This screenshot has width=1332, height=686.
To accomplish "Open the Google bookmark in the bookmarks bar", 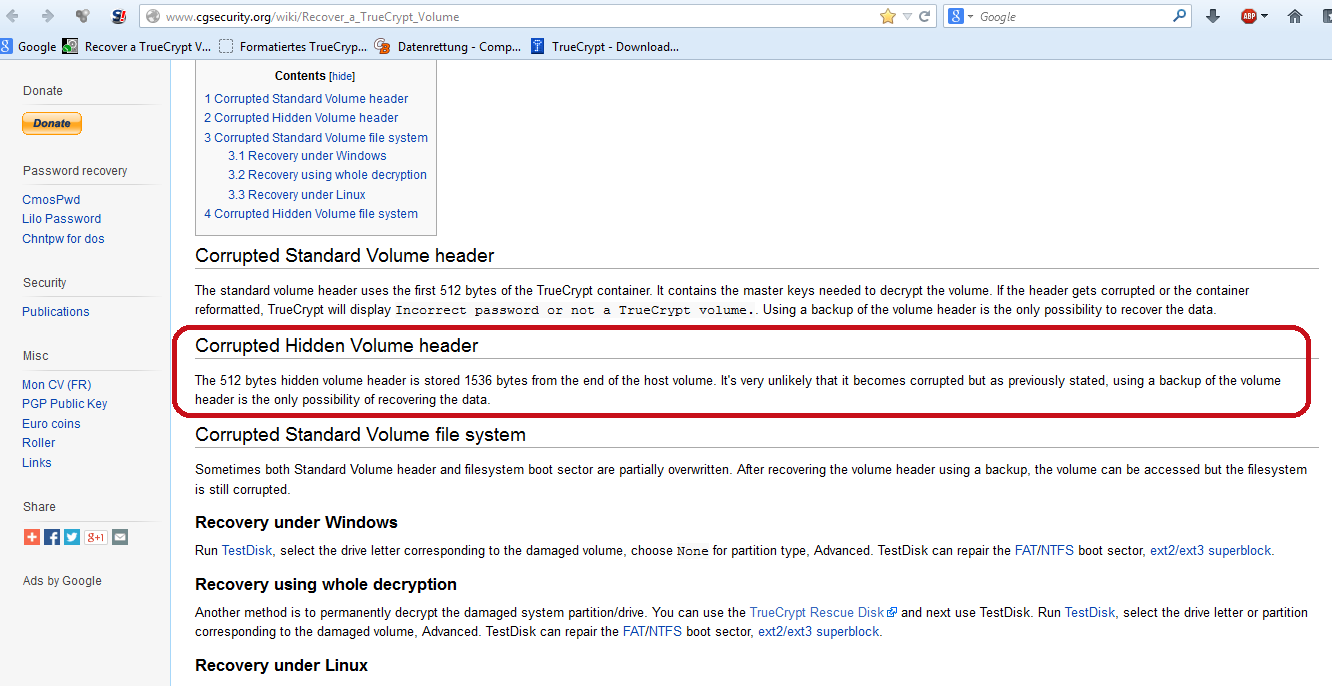I will (29, 47).
